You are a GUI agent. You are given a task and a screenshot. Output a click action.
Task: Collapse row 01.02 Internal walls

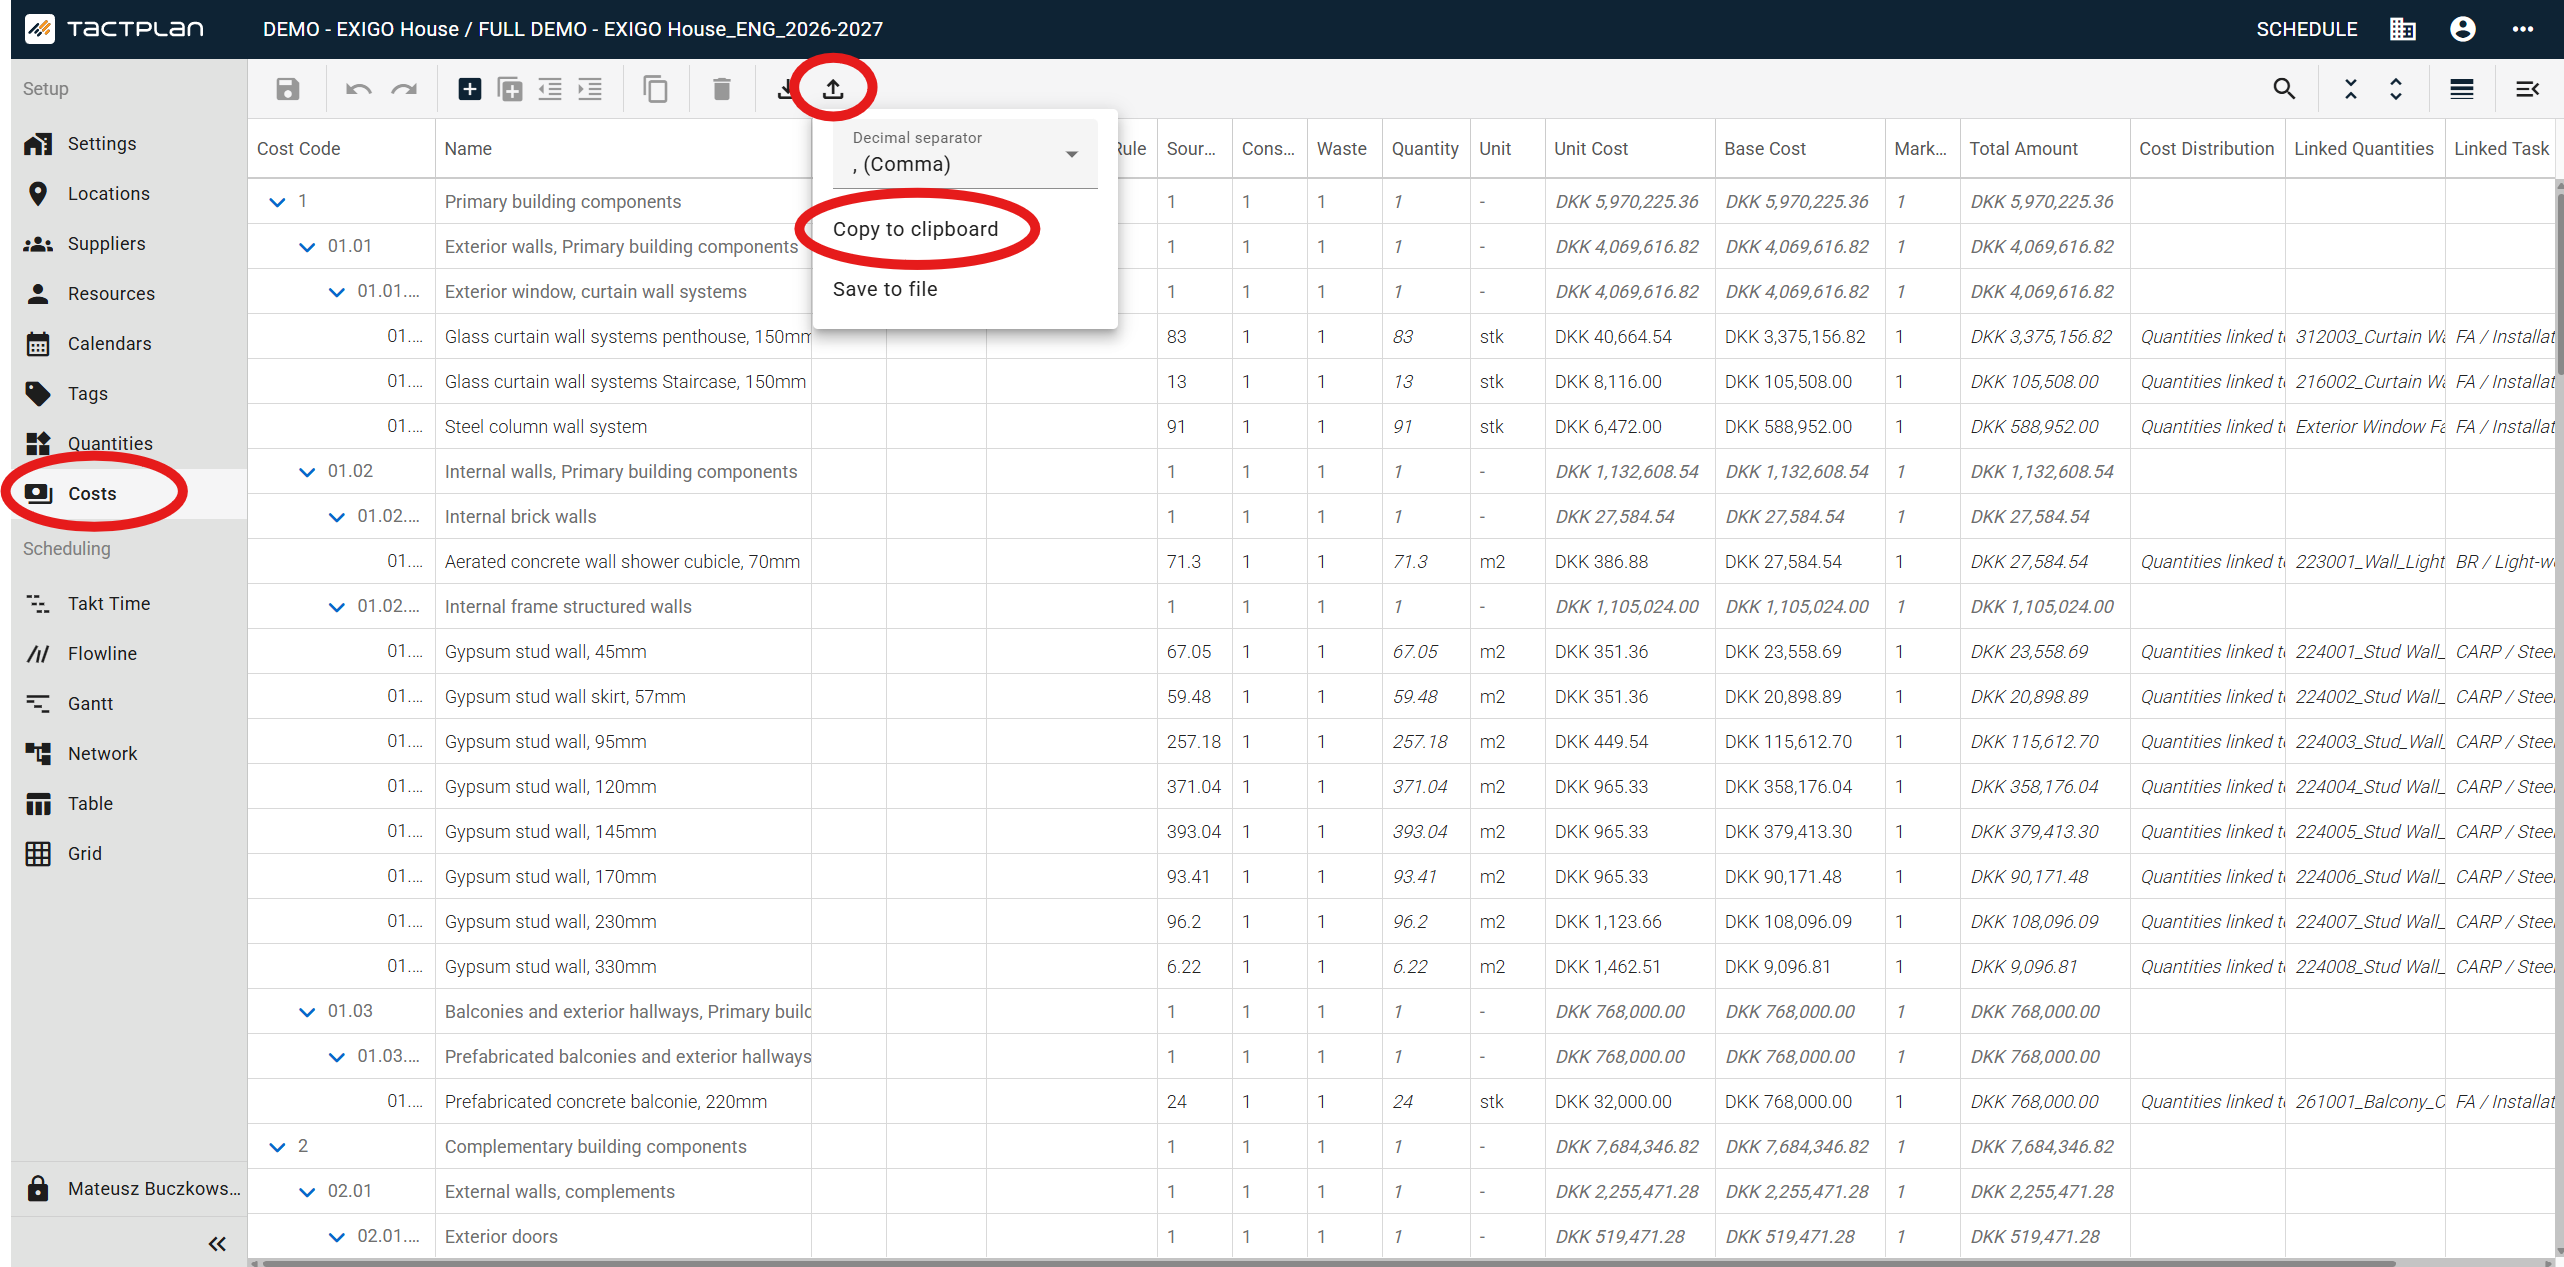click(307, 472)
